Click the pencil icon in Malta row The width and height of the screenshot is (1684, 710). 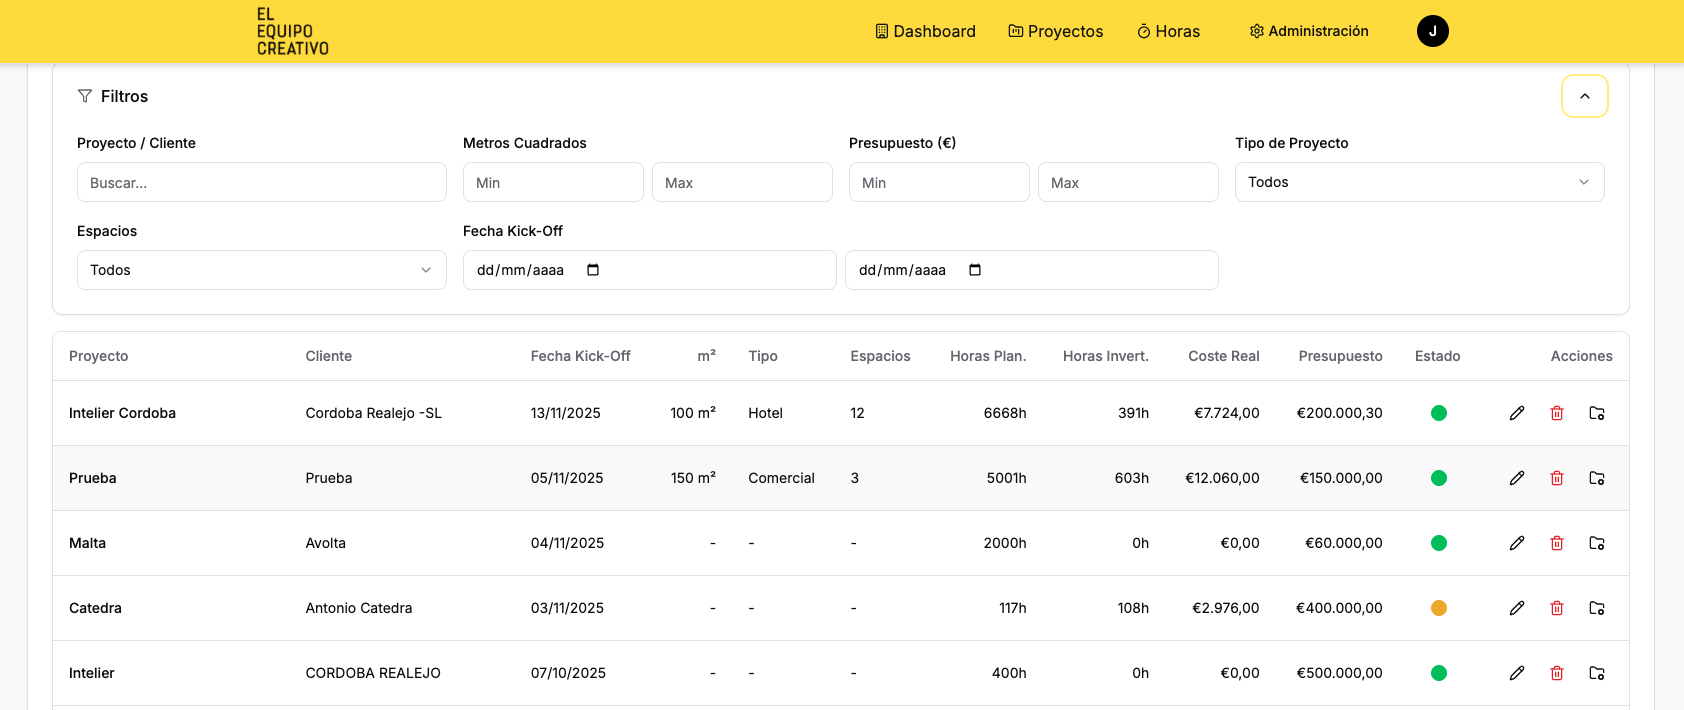coord(1517,543)
